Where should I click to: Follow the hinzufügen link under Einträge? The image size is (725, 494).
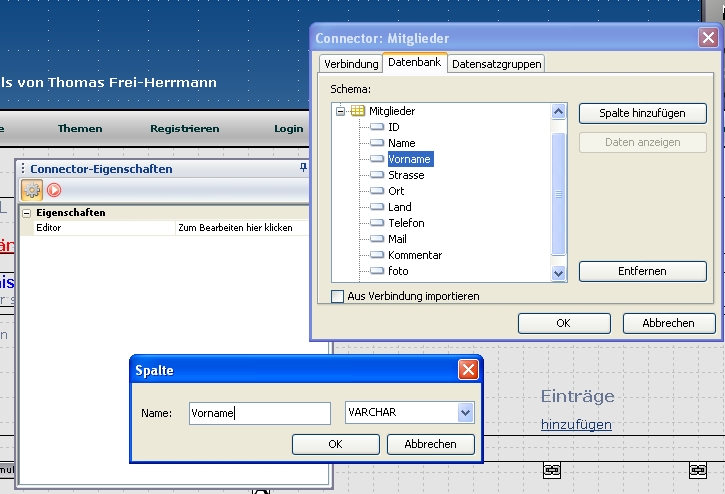click(x=576, y=424)
